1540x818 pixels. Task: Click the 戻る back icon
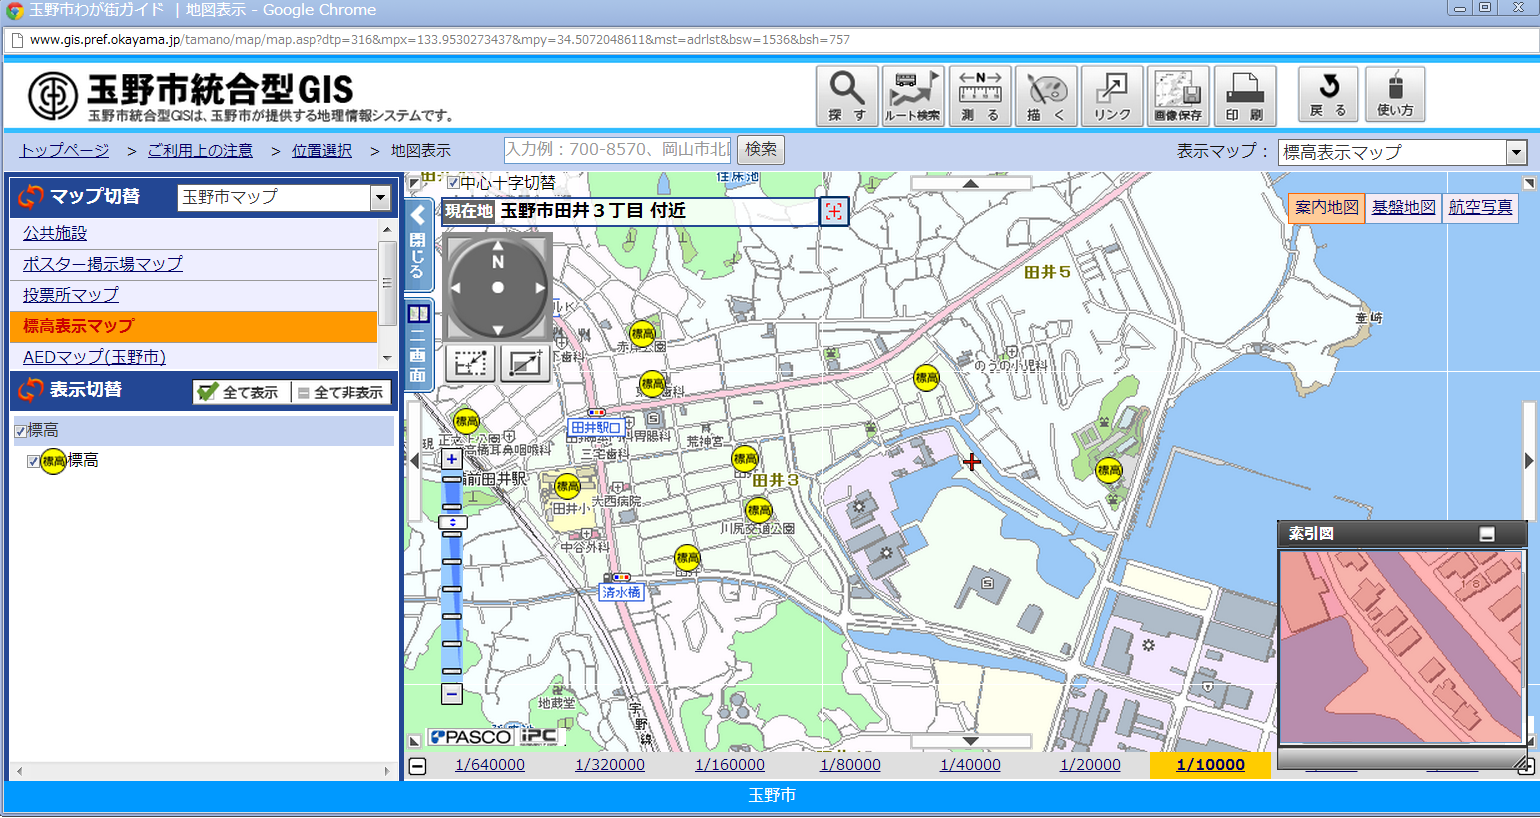pyautogui.click(x=1328, y=94)
